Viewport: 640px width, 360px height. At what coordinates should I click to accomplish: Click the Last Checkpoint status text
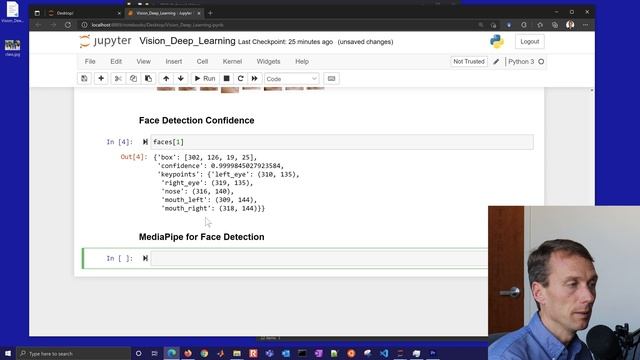point(285,42)
